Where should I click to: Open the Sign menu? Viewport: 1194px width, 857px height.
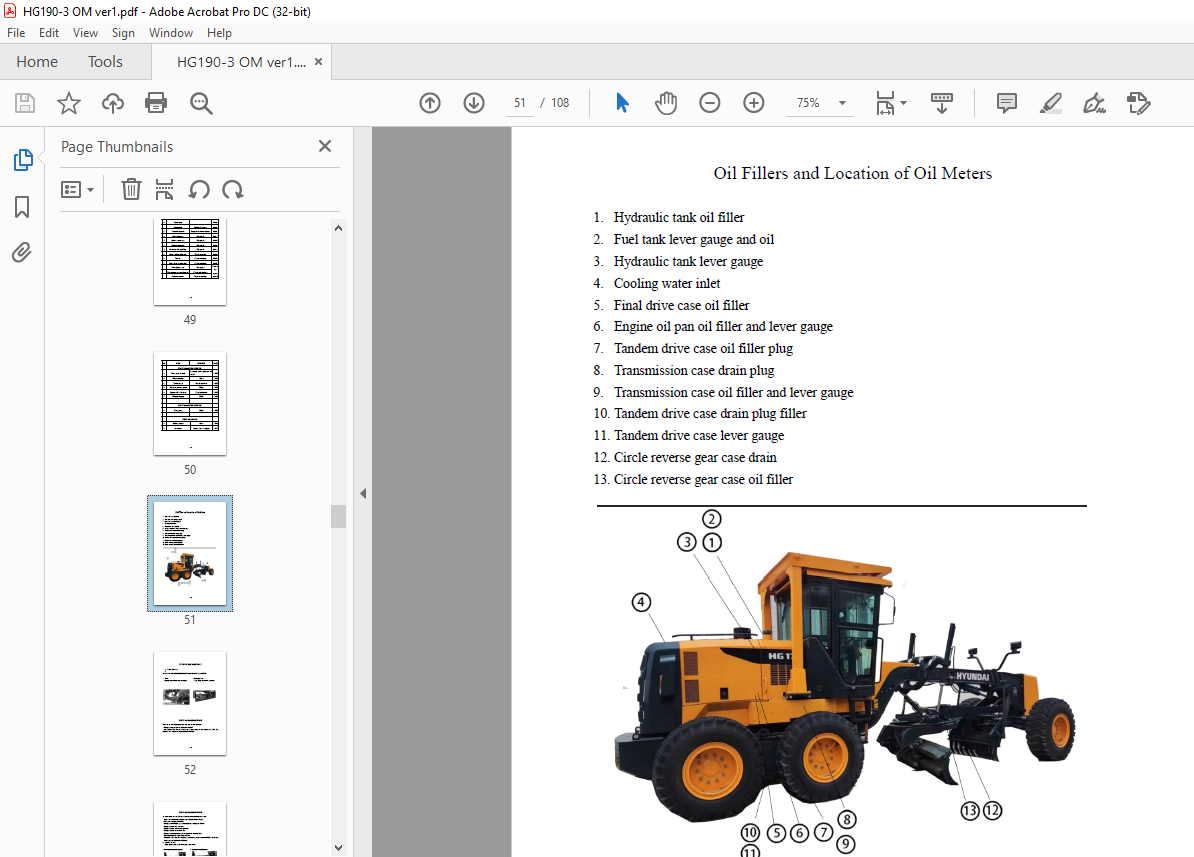(123, 33)
